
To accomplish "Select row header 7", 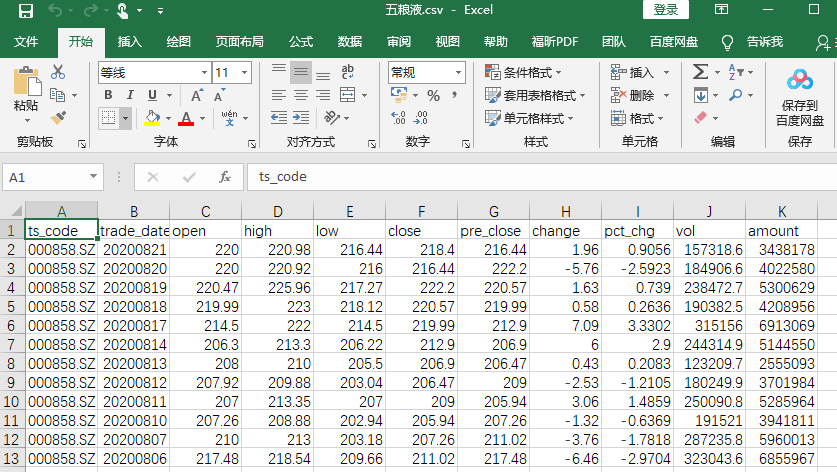I will coord(12,344).
